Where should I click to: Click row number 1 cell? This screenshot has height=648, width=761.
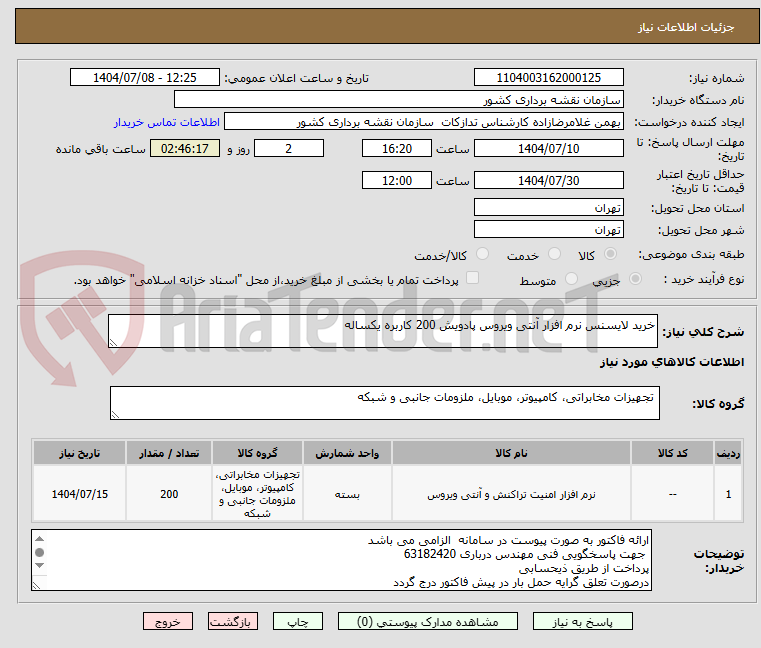pyautogui.click(x=728, y=494)
